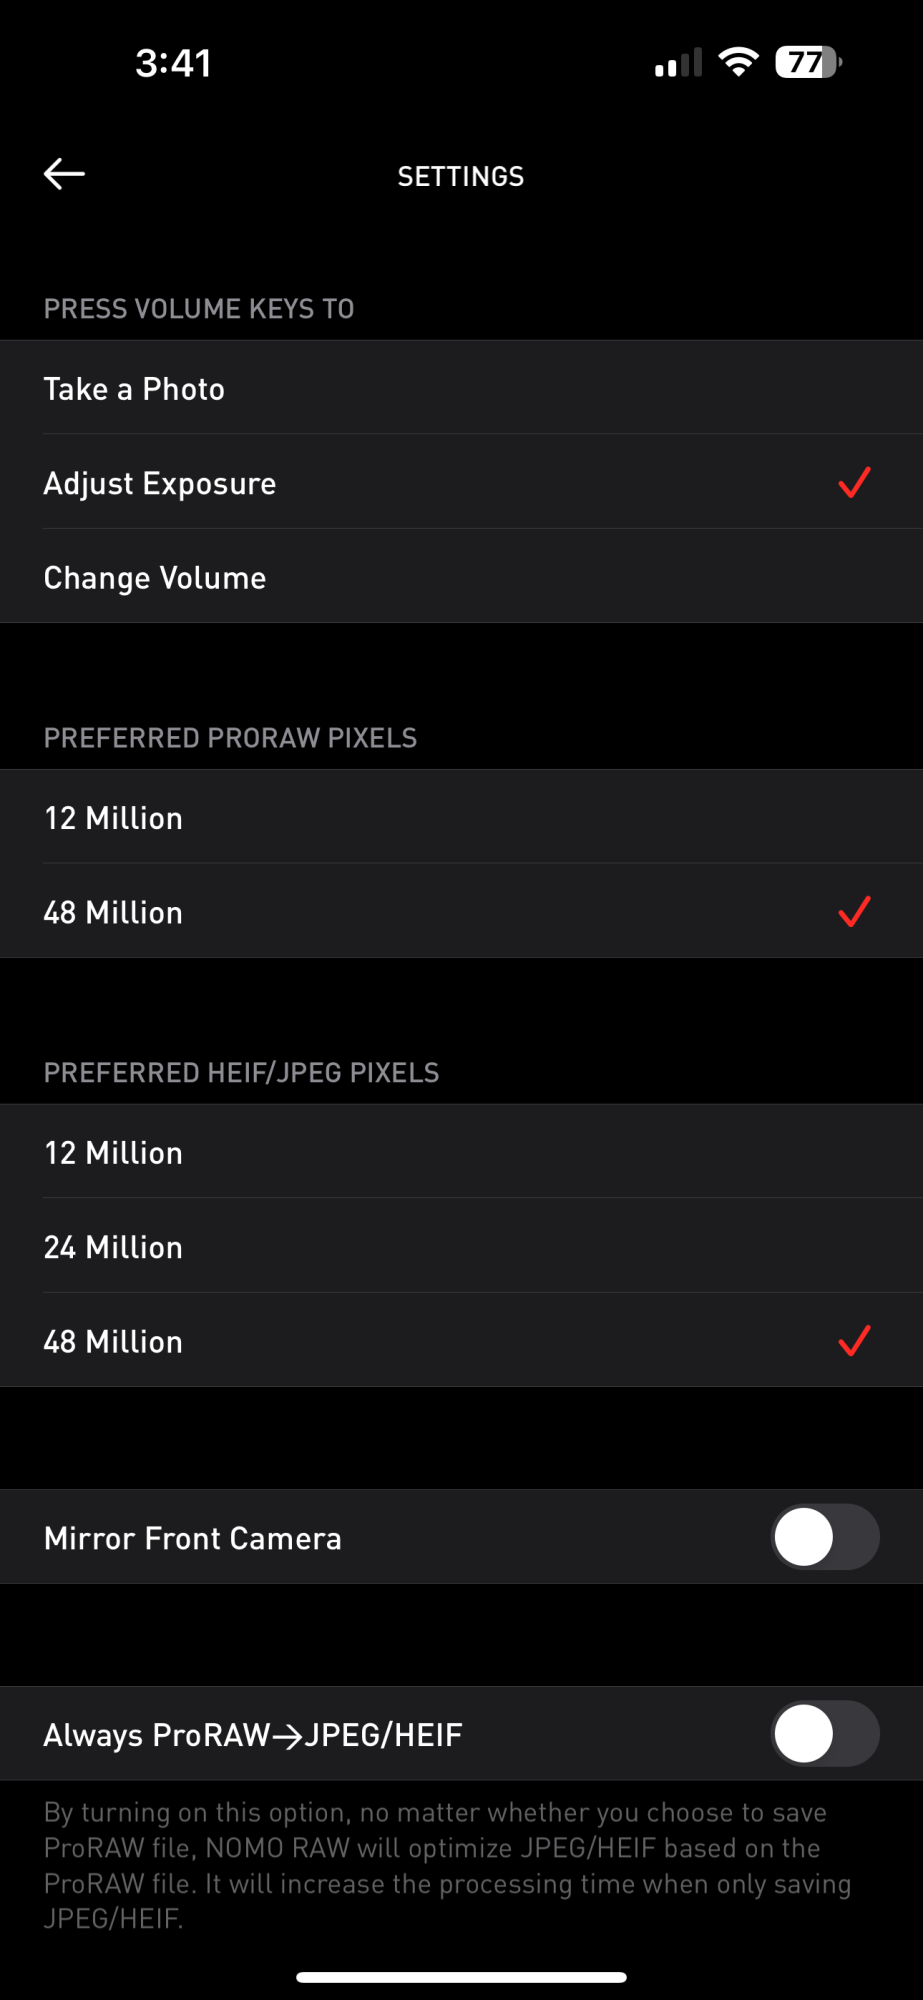923x2000 pixels.
Task: Tap the back arrow icon
Action: [x=64, y=174]
